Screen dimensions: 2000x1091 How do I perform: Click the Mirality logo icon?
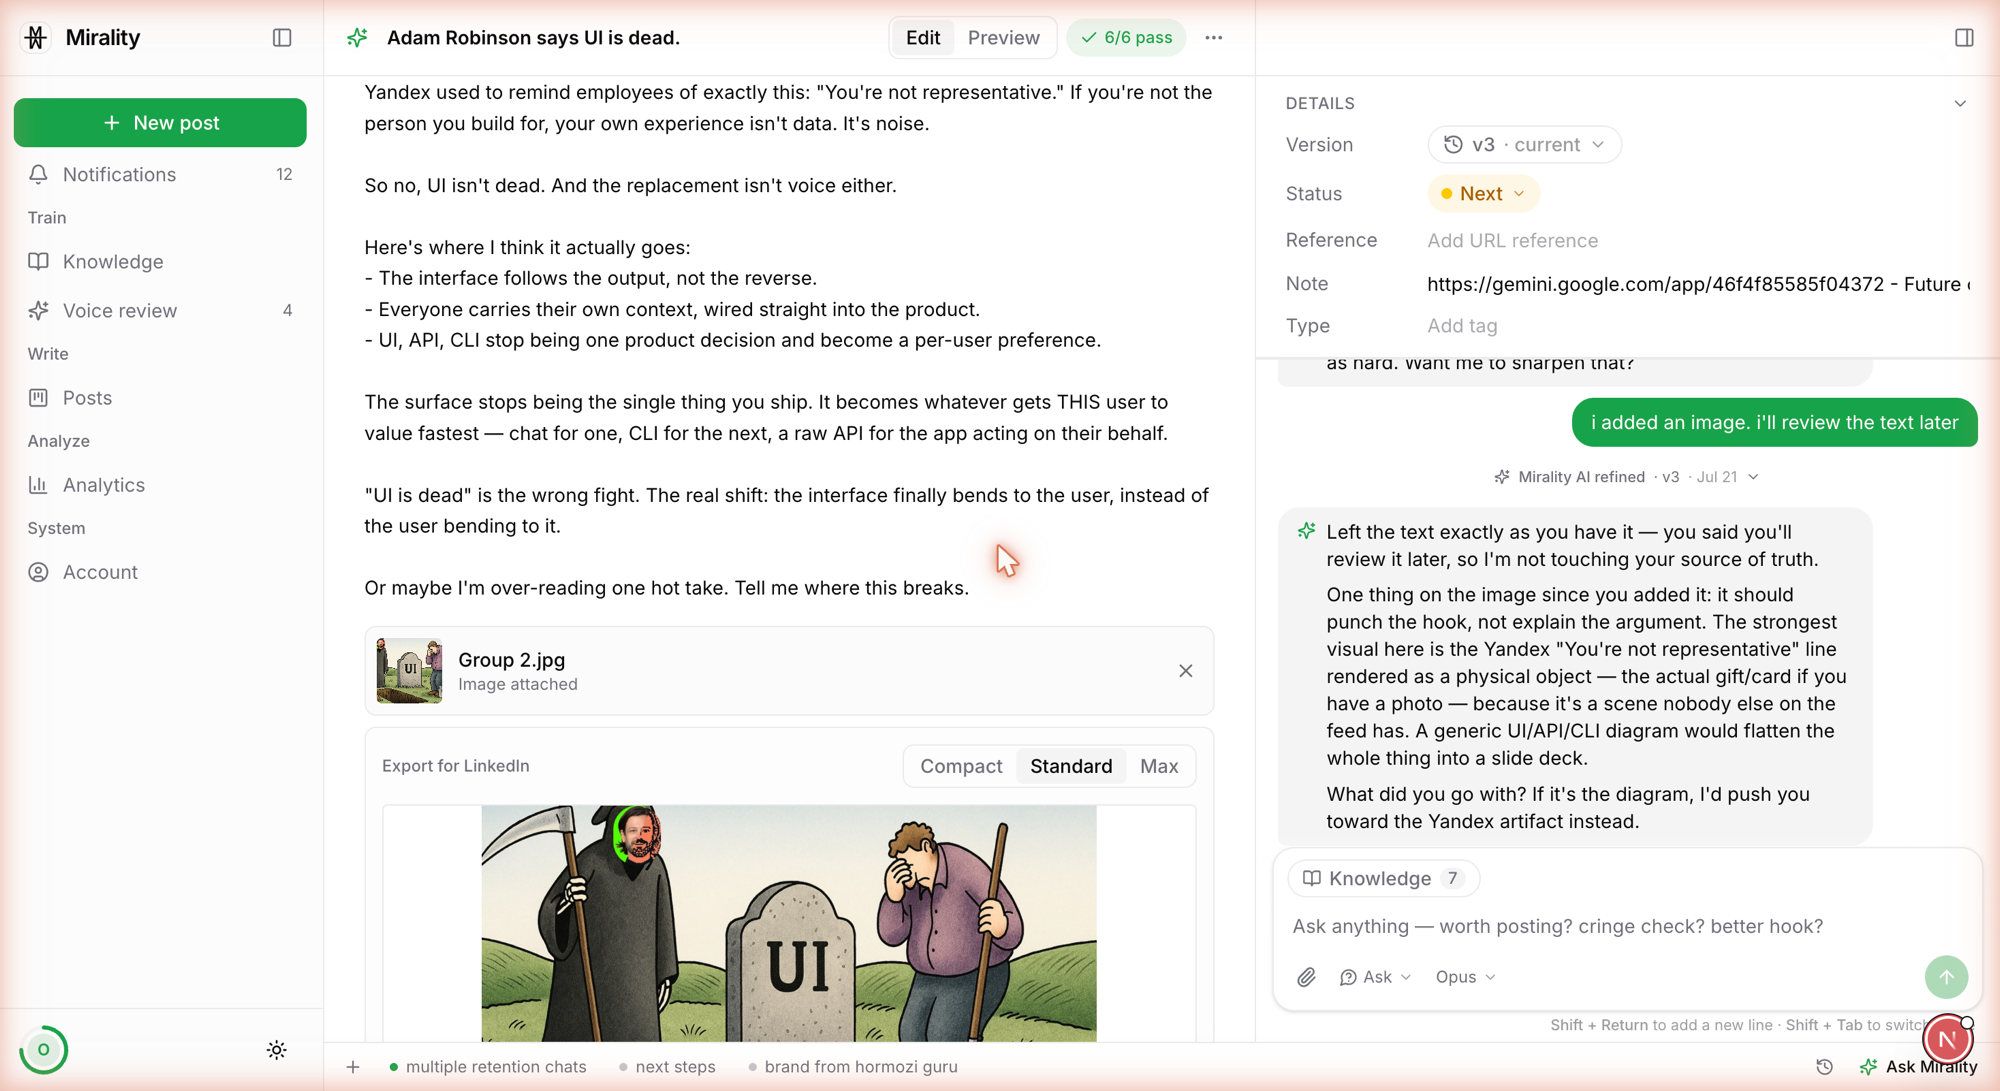36,37
